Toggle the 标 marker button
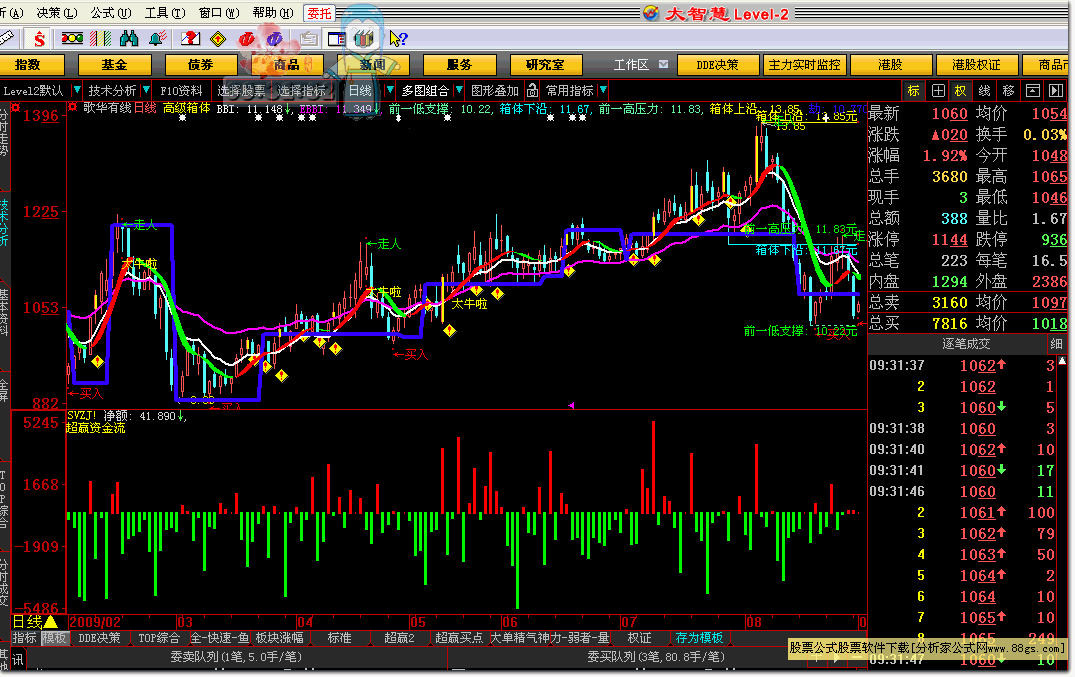Image resolution: width=1075 pixels, height=677 pixels. [x=914, y=91]
